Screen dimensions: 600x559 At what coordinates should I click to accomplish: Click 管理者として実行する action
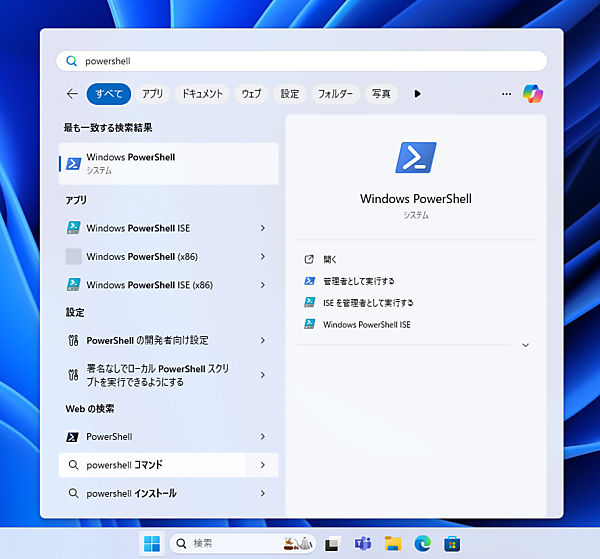click(x=358, y=281)
